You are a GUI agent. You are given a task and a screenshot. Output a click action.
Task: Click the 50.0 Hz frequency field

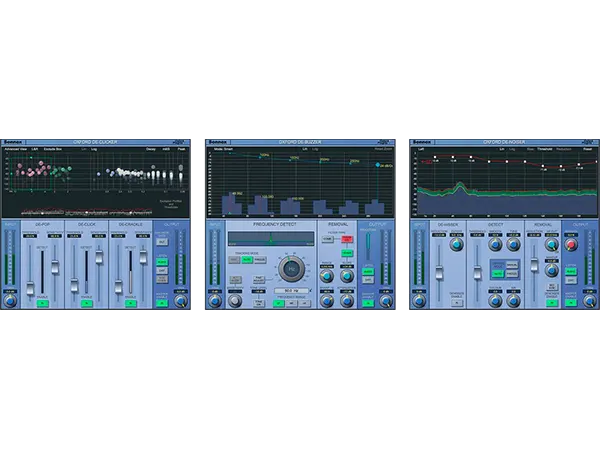coord(292,291)
